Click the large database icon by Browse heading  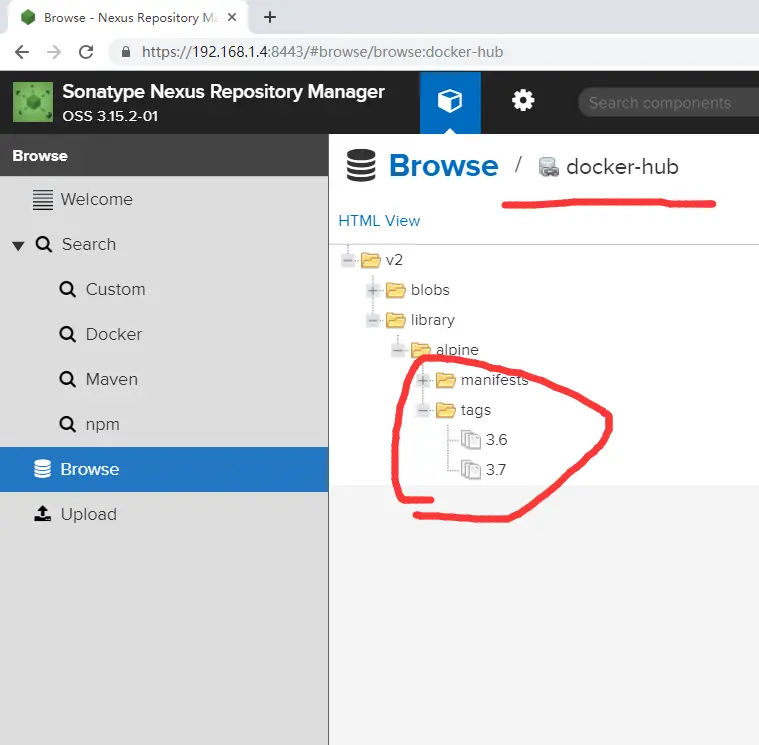(361, 166)
